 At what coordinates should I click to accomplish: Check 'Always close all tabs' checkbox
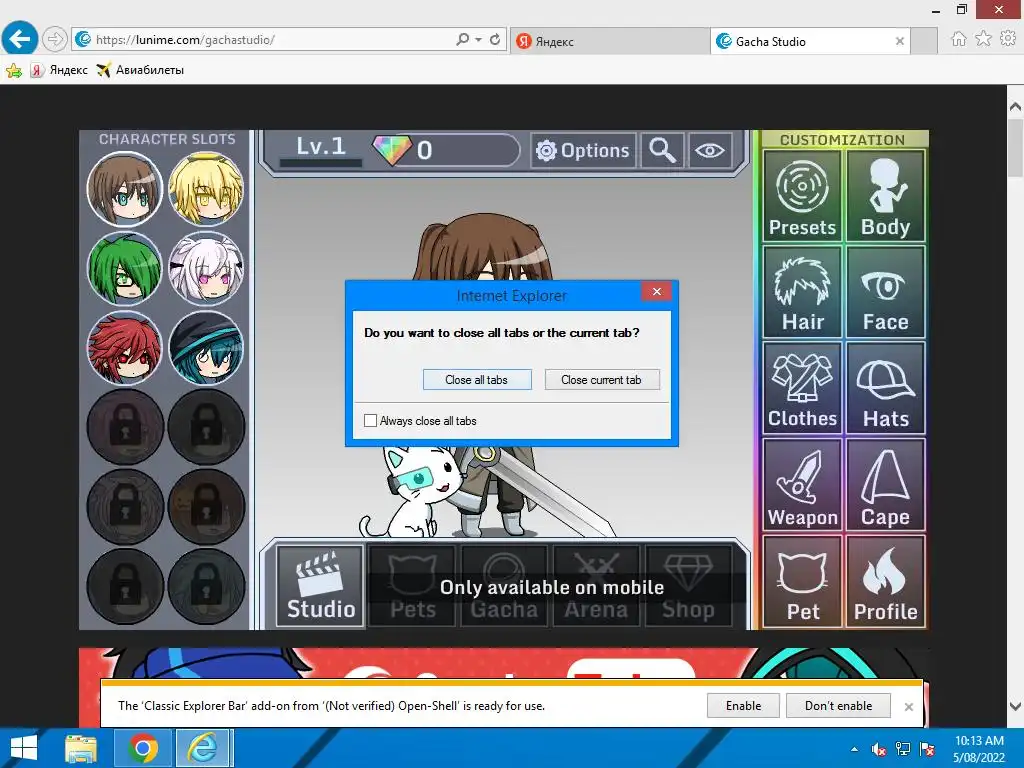coord(370,421)
